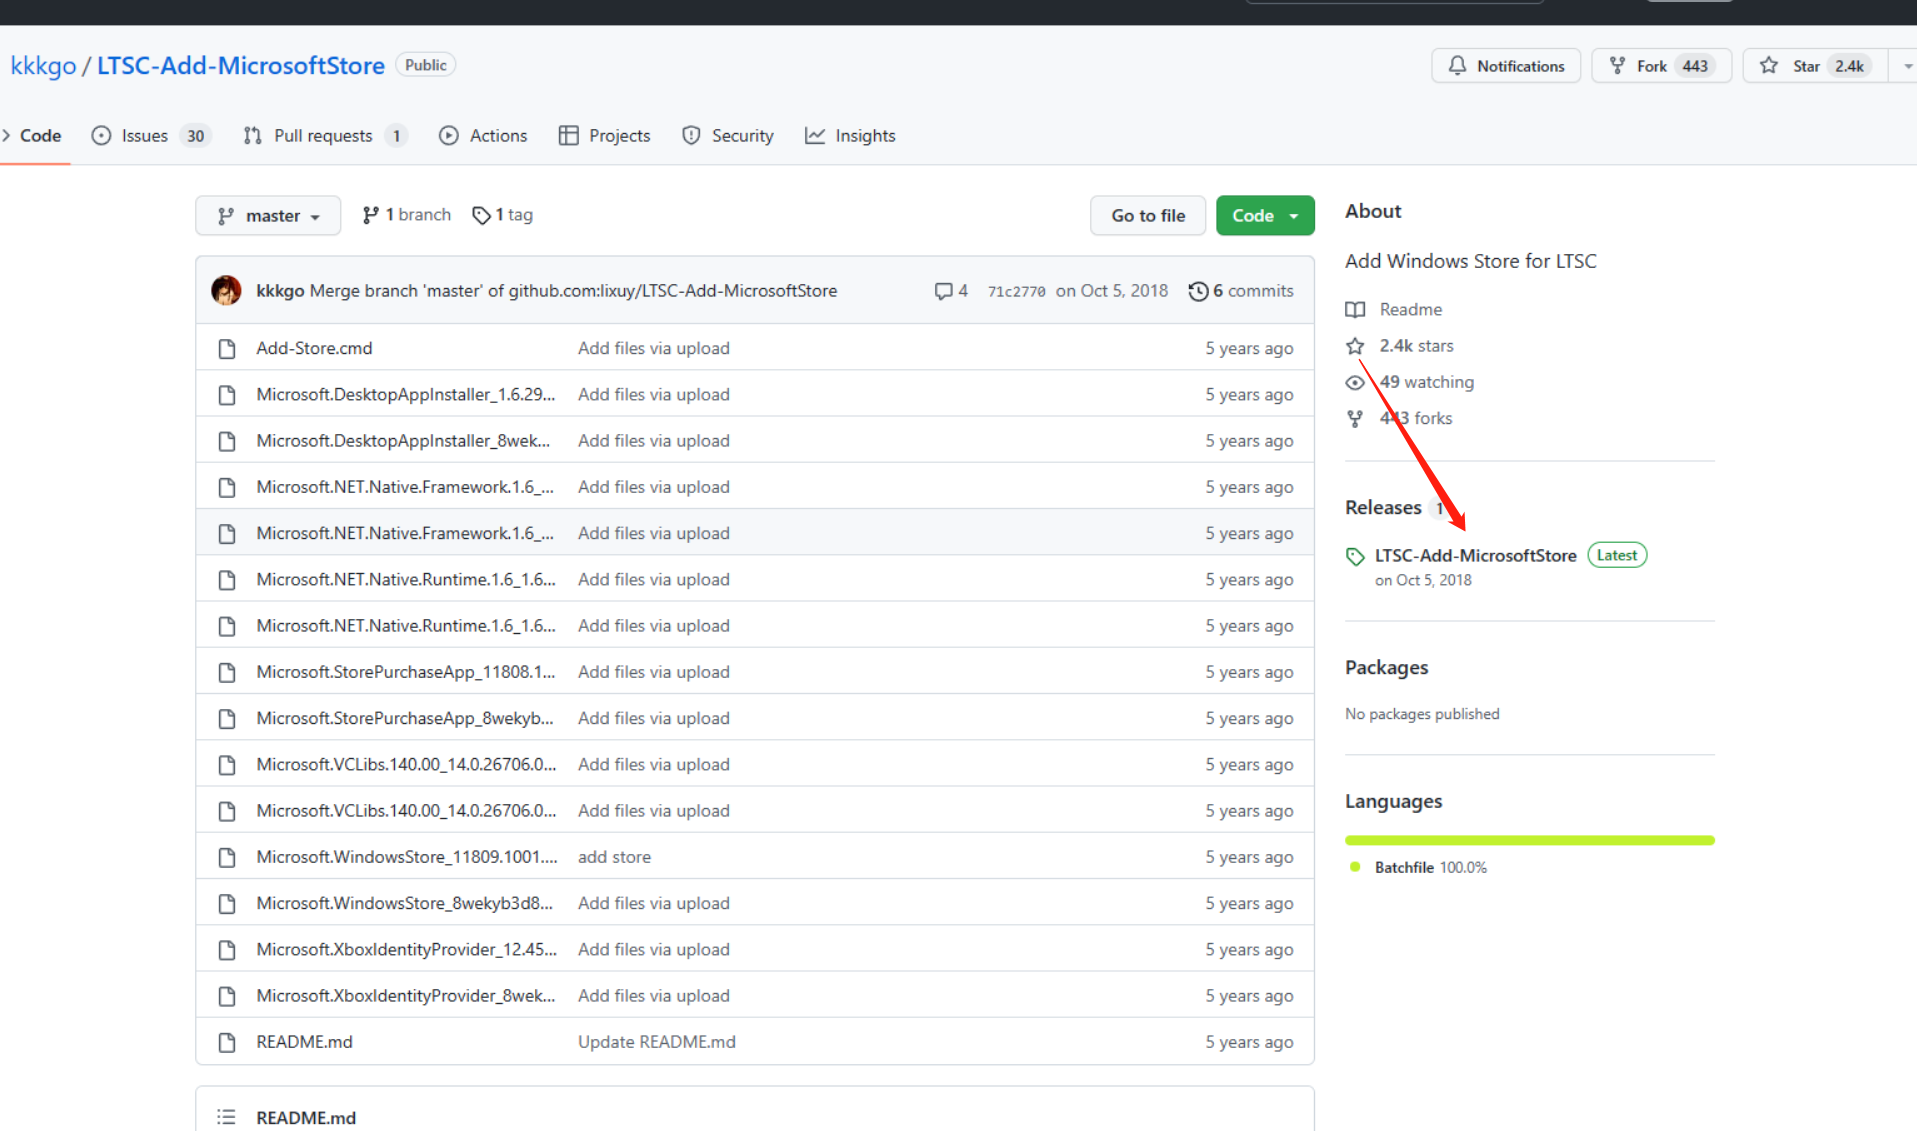Viewport: 1917px width, 1131px height.
Task: Open the Issues tab
Action: [150, 136]
